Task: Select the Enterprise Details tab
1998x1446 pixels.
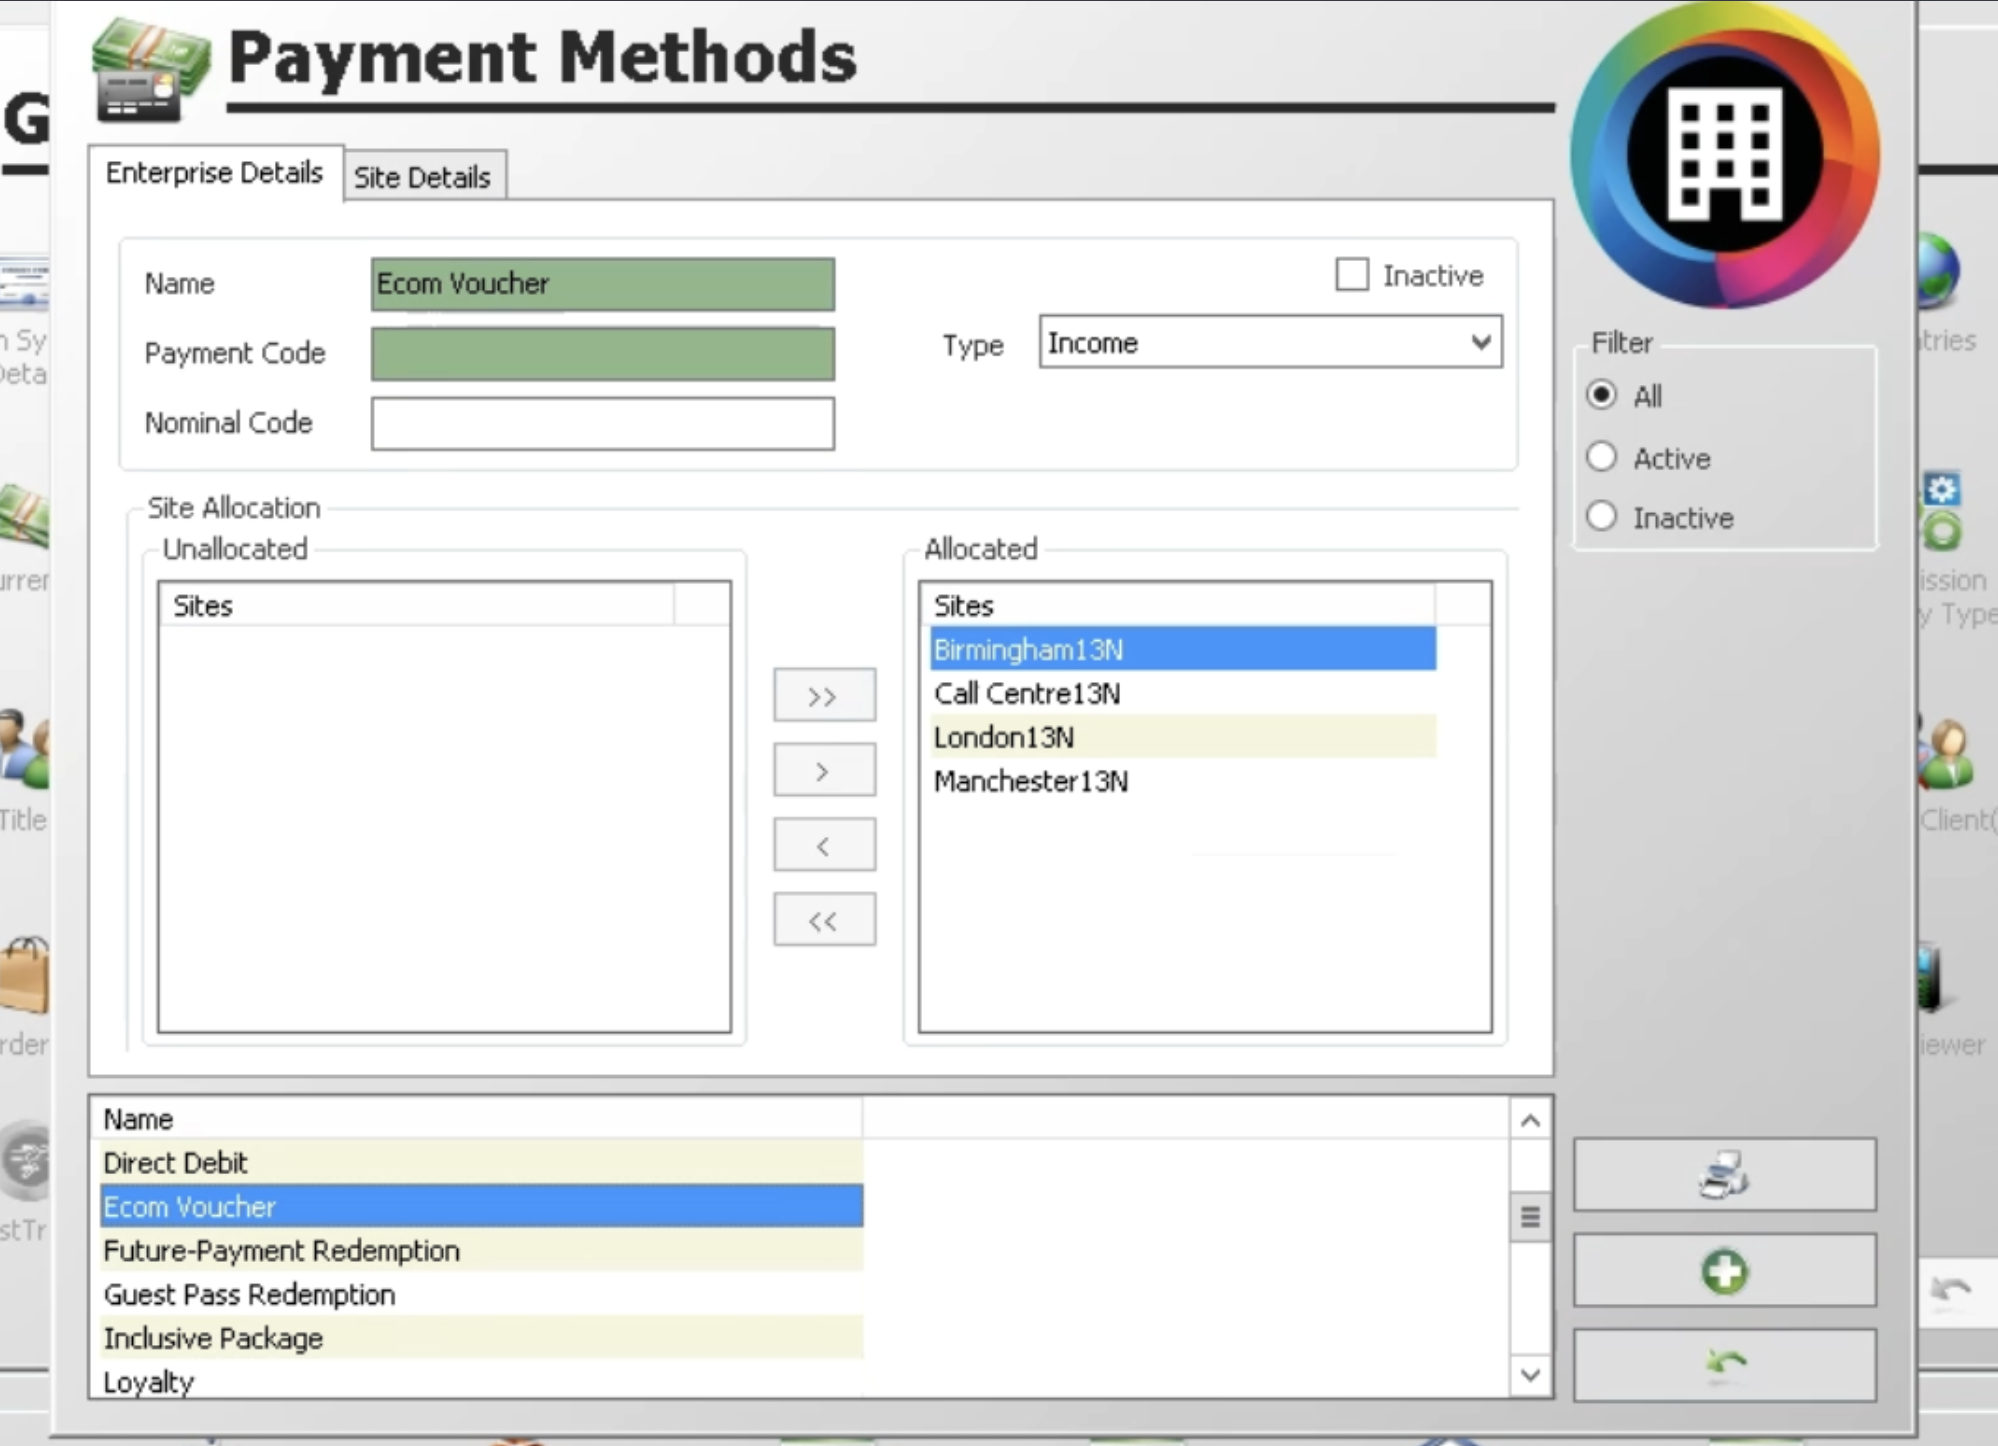Action: 214,173
